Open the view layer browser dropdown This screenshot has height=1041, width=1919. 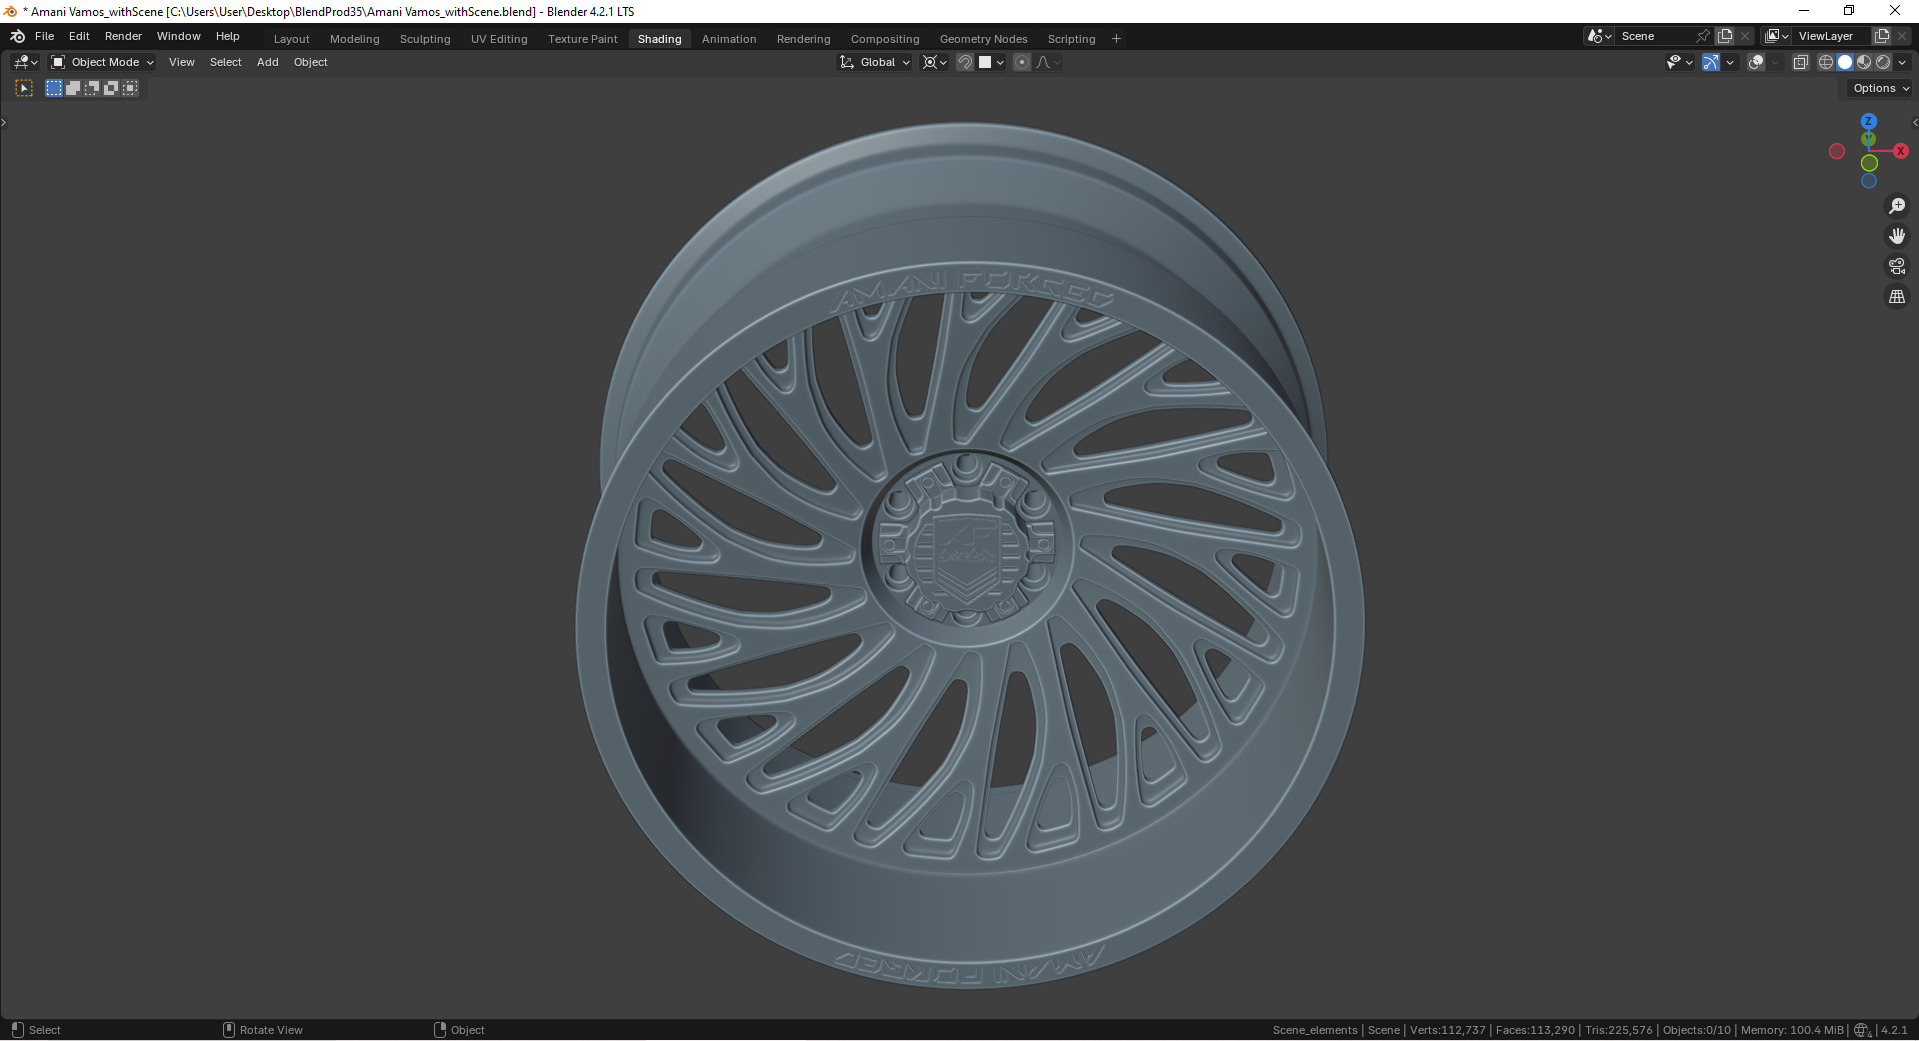tap(1777, 36)
